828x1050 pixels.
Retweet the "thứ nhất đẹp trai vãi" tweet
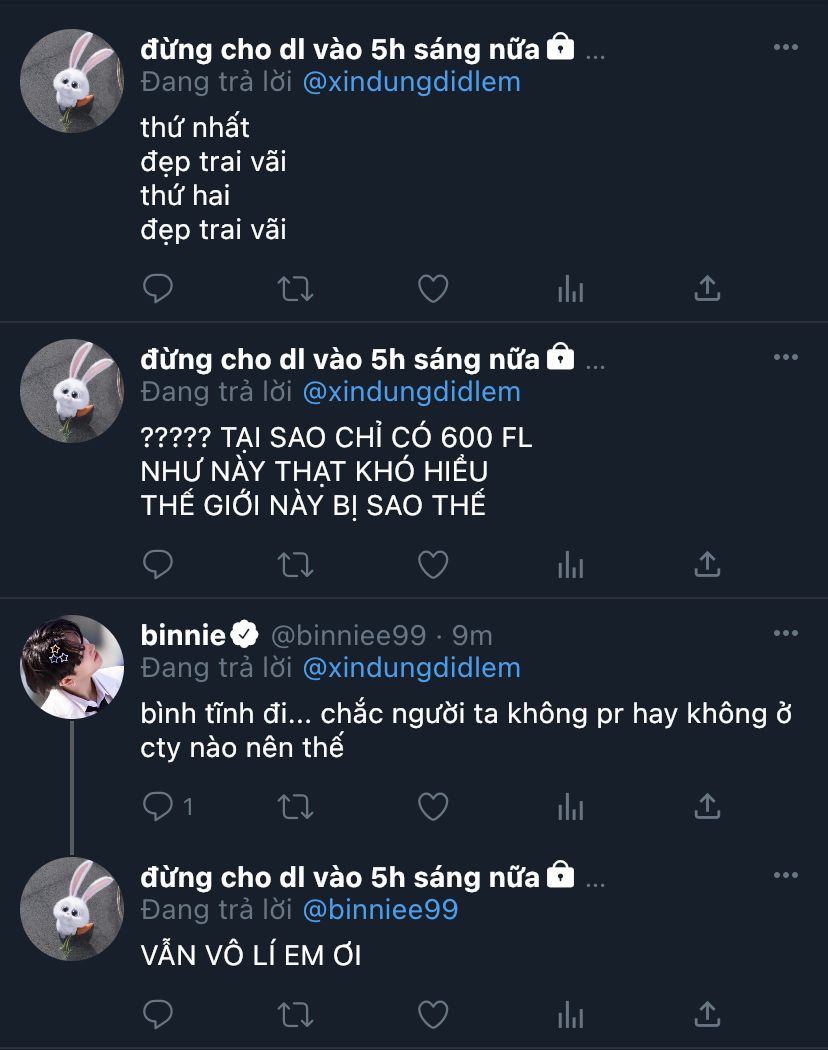tap(295, 289)
